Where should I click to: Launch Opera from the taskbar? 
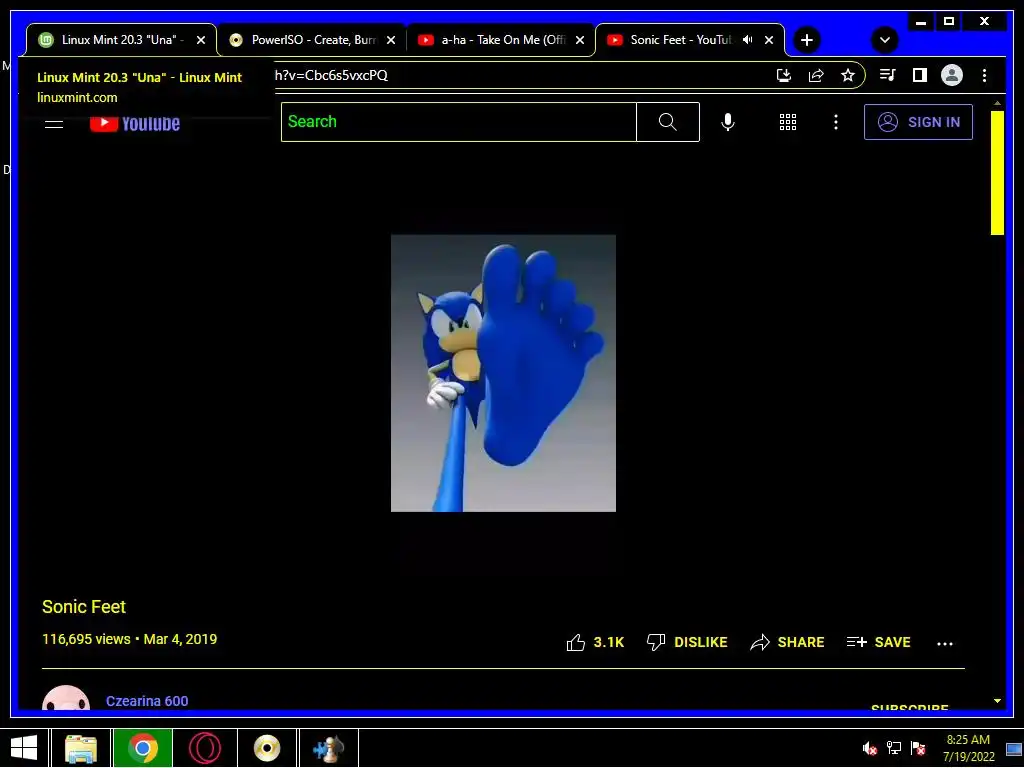(204, 748)
